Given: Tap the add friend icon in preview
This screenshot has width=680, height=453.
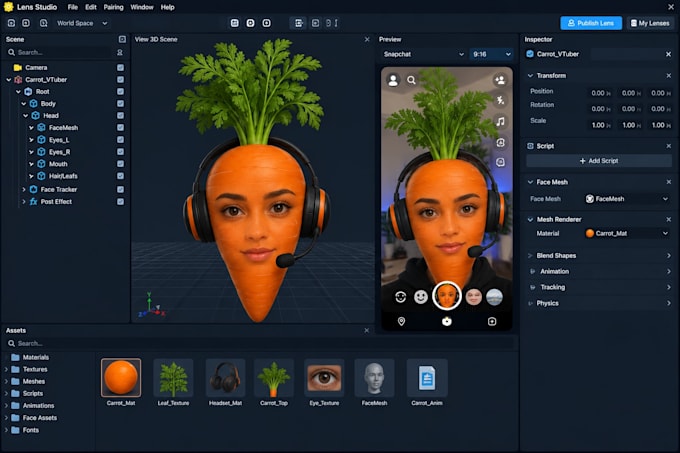Looking at the screenshot, I should [x=500, y=80].
